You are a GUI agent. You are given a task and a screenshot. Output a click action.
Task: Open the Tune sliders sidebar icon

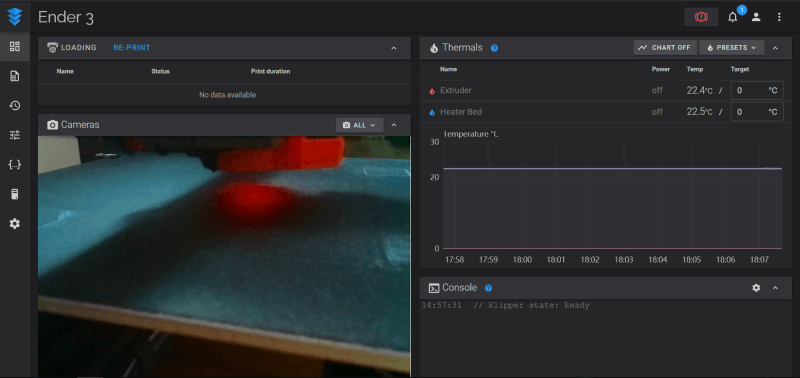[x=15, y=135]
